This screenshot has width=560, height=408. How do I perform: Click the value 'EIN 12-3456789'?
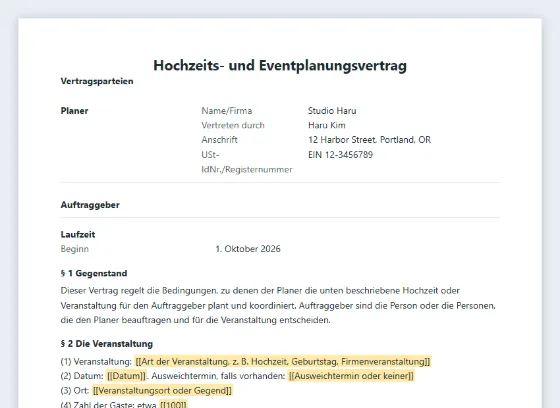(x=340, y=155)
